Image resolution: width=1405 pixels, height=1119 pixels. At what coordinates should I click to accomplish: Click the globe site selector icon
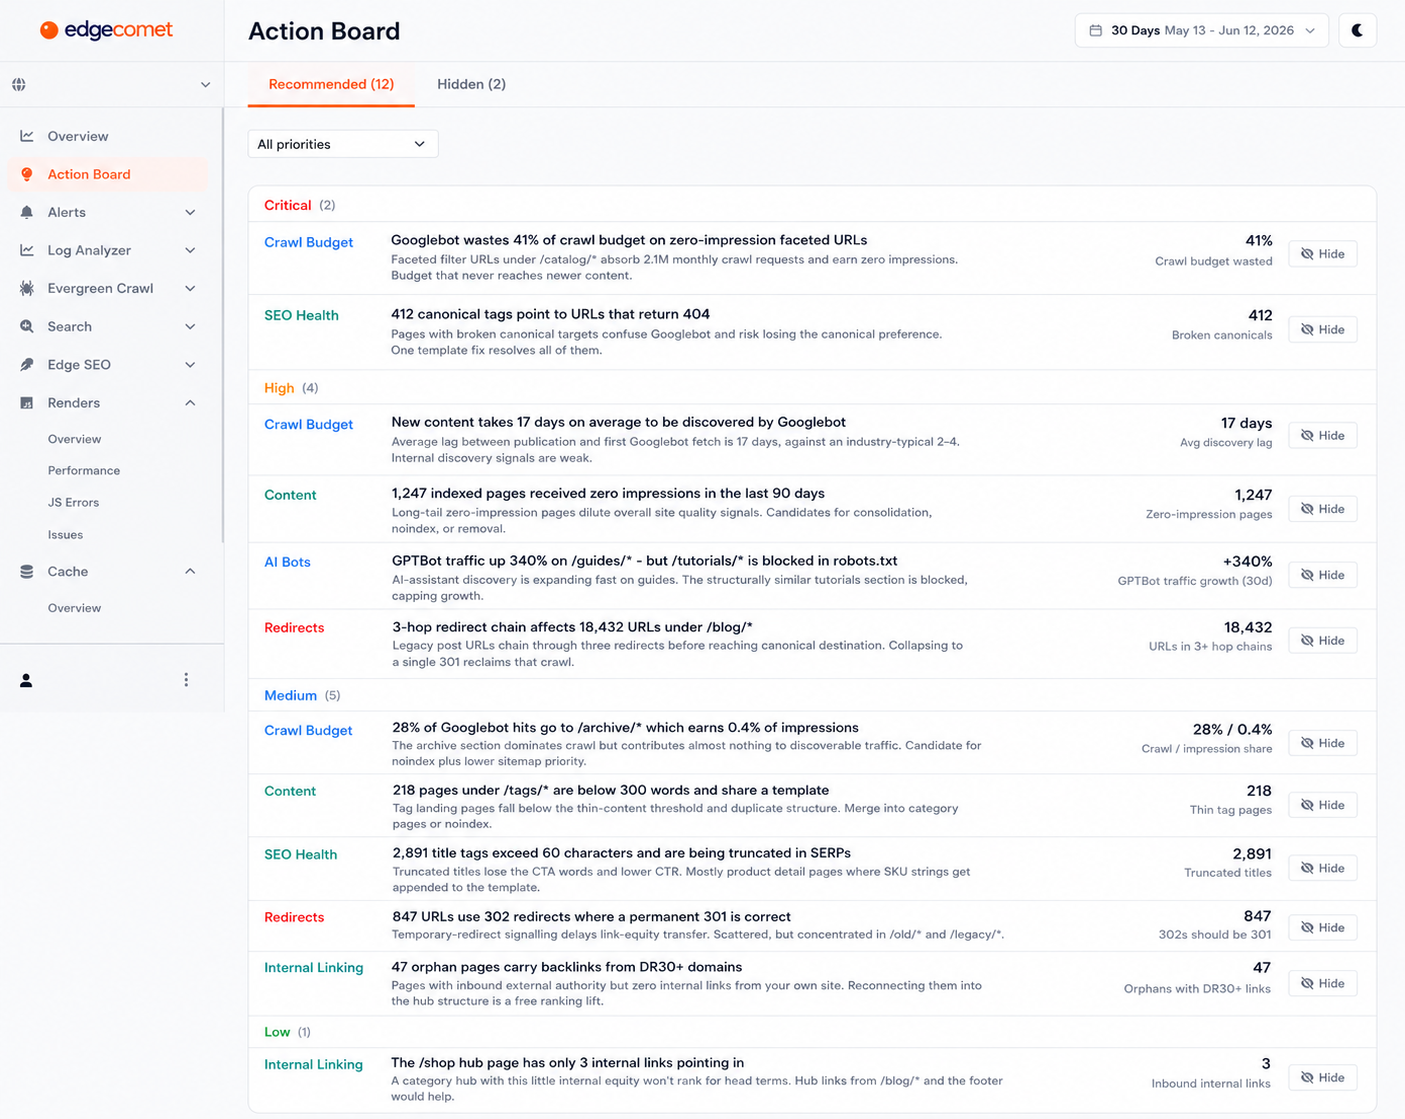(19, 85)
